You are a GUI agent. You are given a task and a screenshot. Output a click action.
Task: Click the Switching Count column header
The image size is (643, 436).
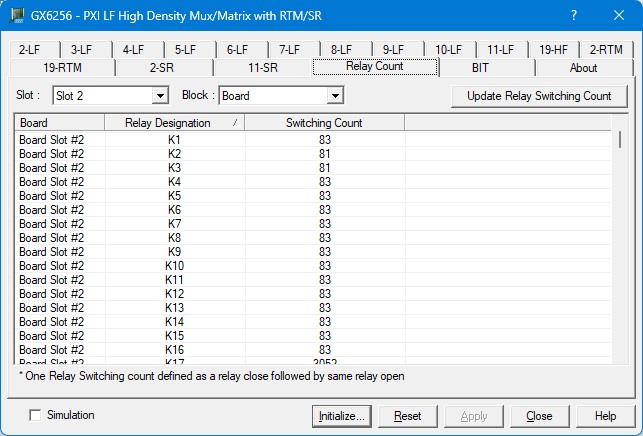pyautogui.click(x=324, y=123)
